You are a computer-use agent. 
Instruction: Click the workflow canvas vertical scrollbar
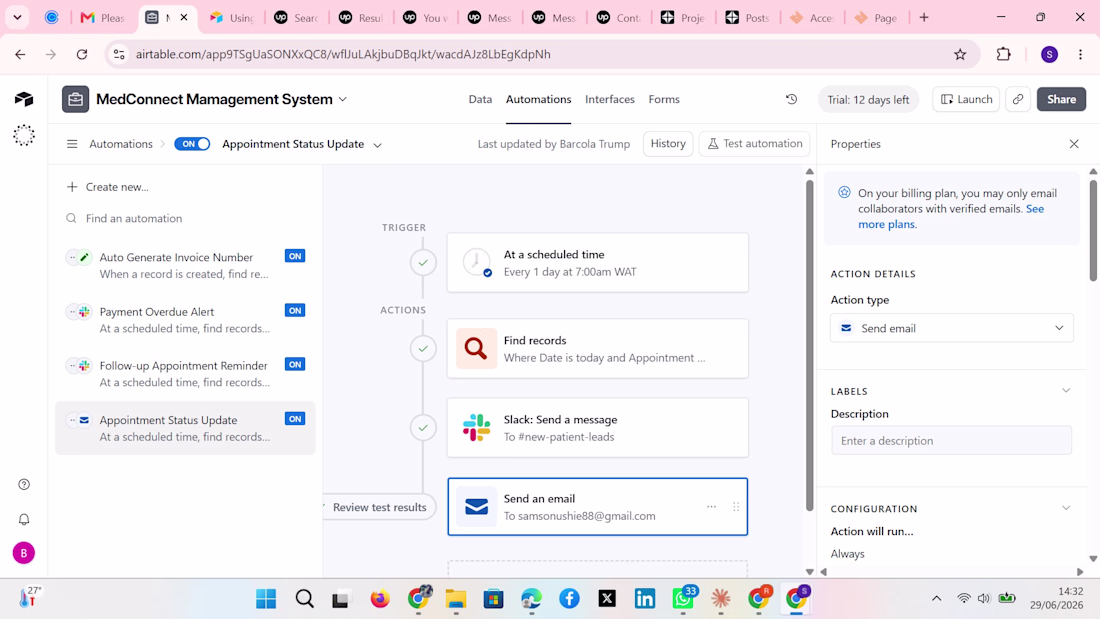click(x=810, y=344)
